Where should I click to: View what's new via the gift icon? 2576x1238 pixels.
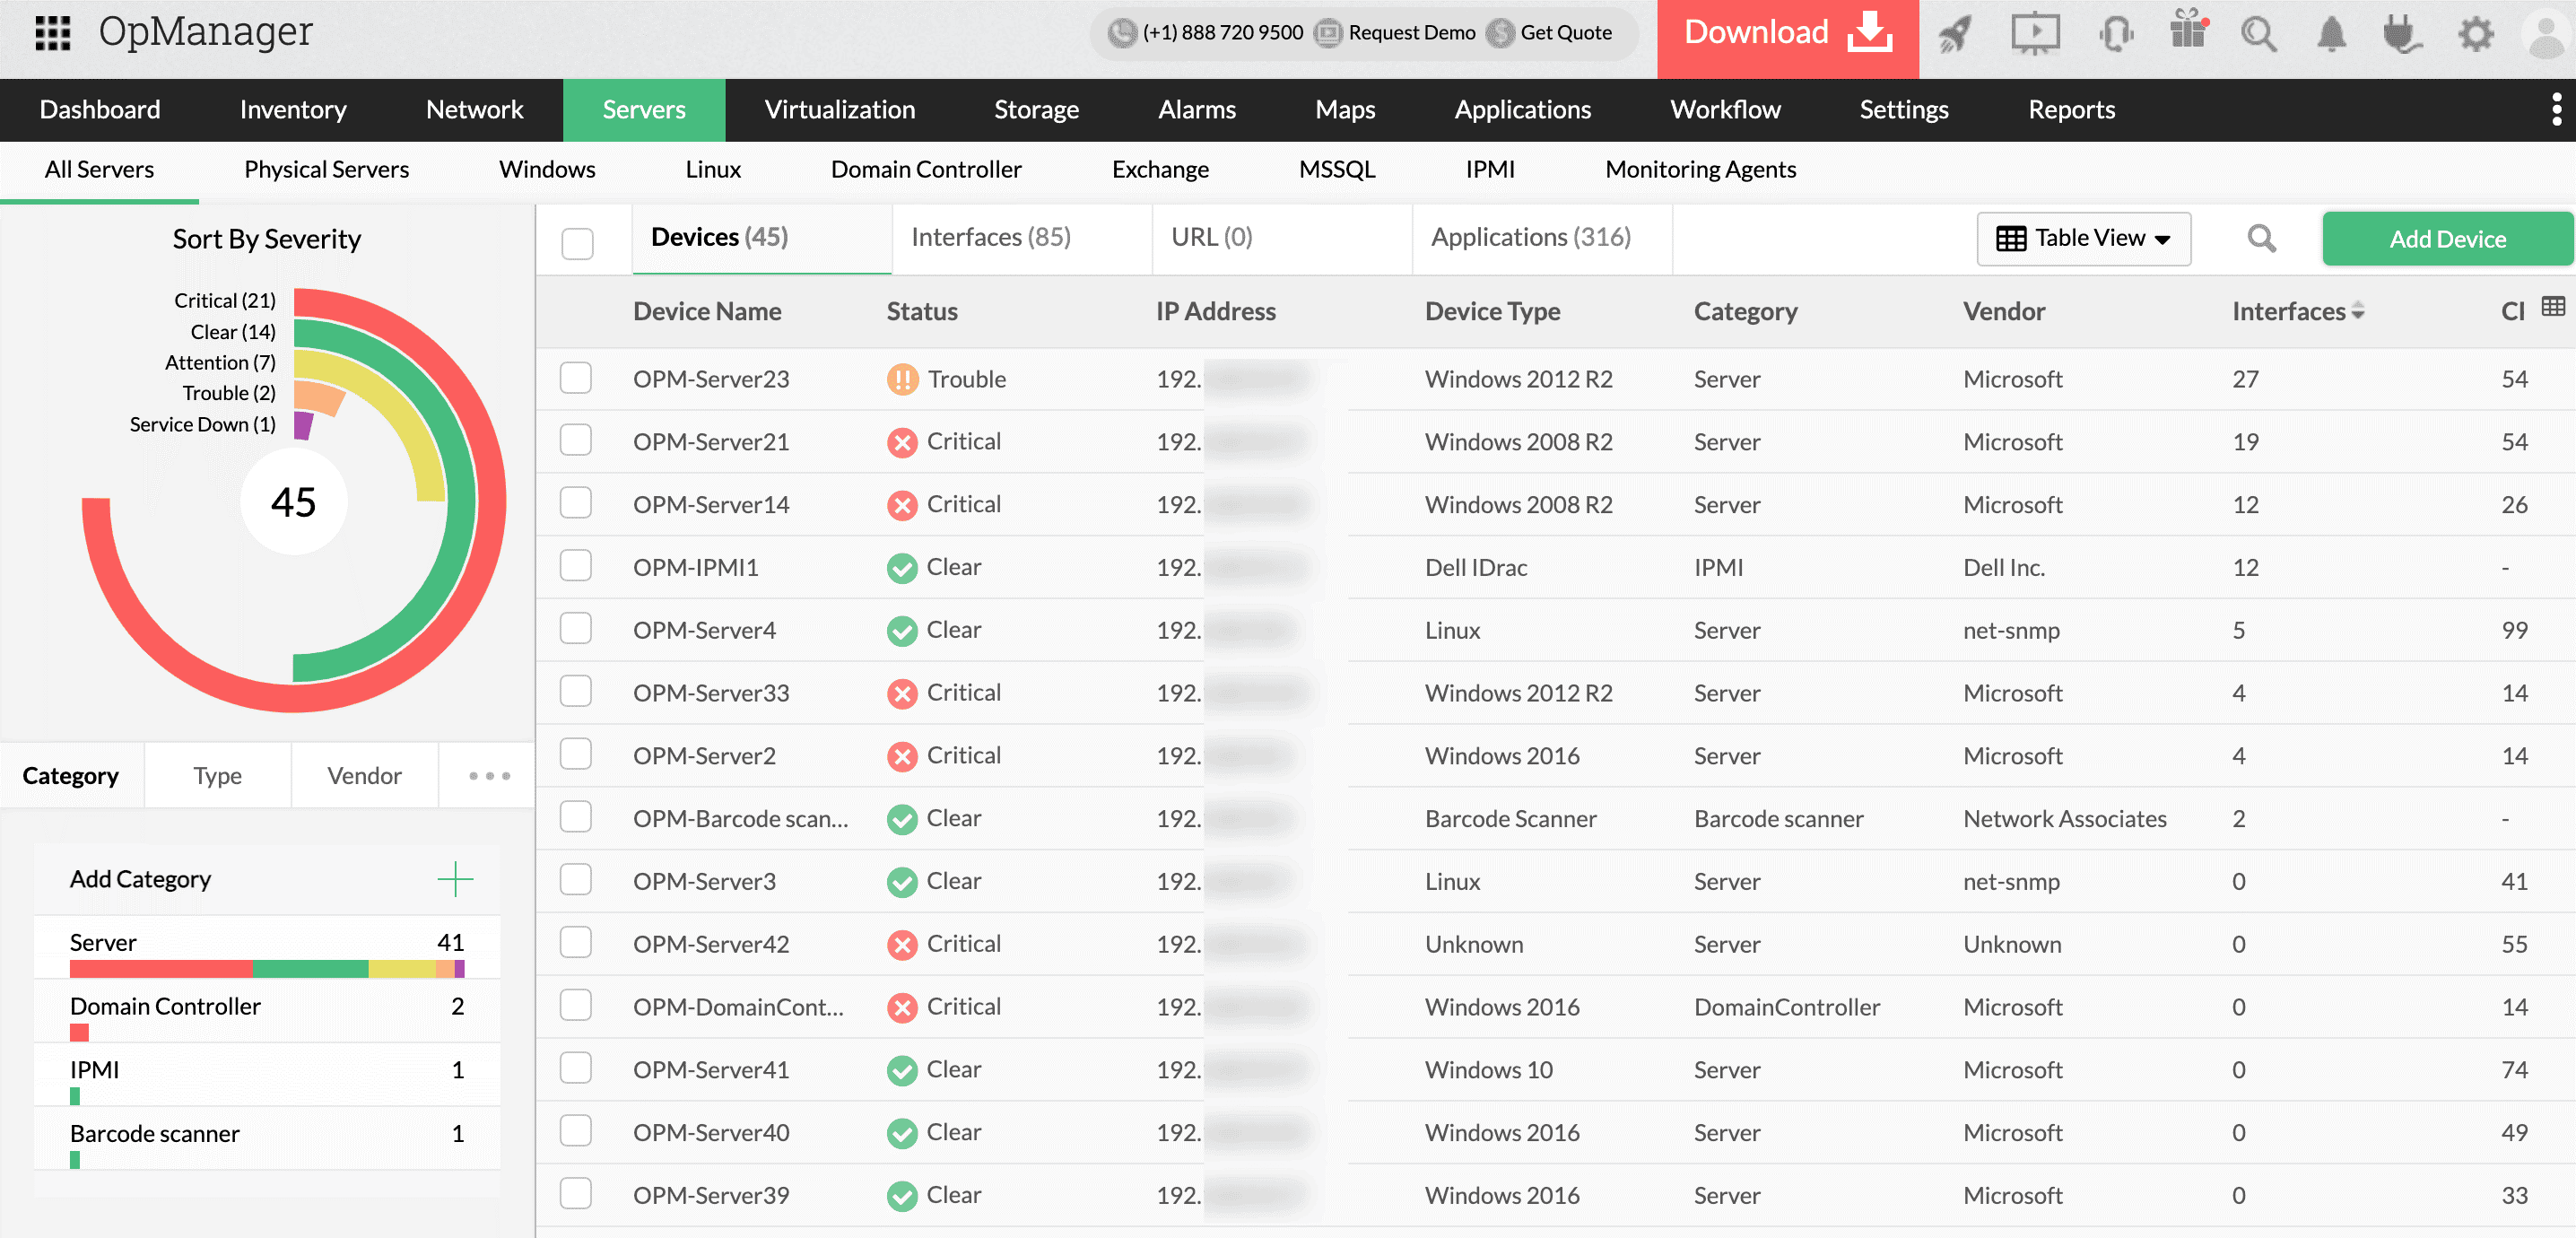pos(2189,33)
